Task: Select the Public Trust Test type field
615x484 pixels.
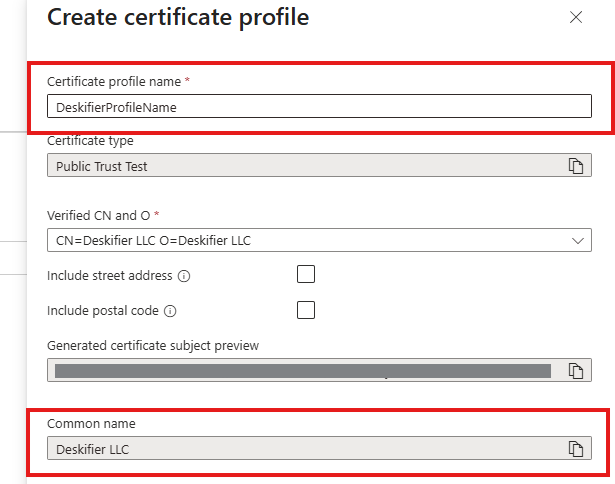Action: tap(319, 165)
